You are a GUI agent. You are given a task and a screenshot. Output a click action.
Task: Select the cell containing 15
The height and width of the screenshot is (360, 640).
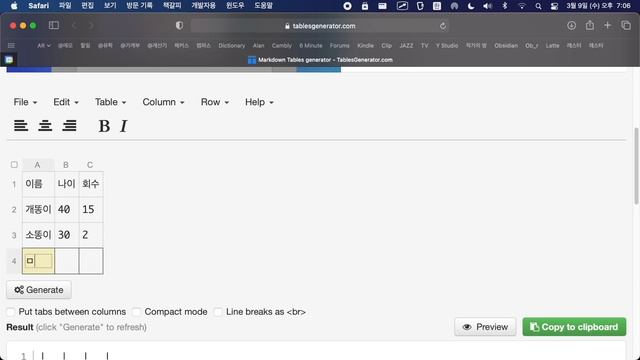tap(91, 209)
